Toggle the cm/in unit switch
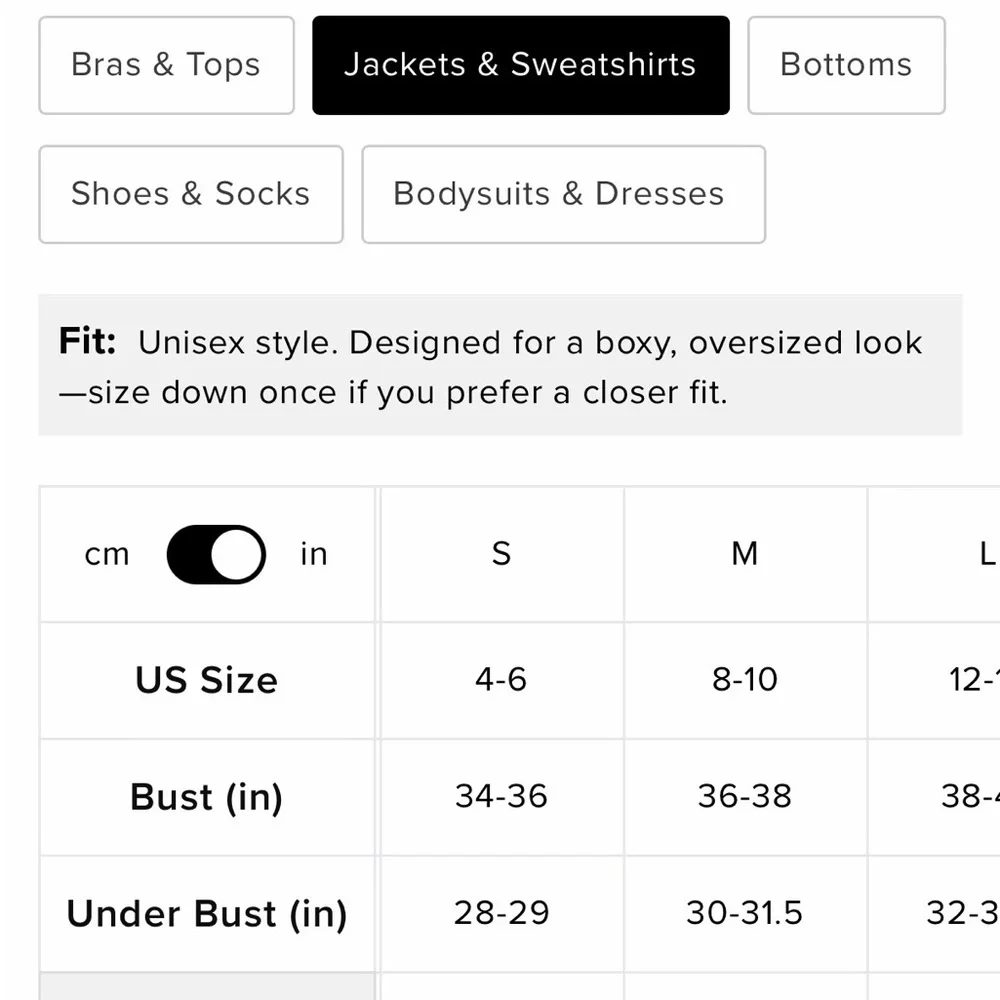1000x1000 pixels. point(216,554)
